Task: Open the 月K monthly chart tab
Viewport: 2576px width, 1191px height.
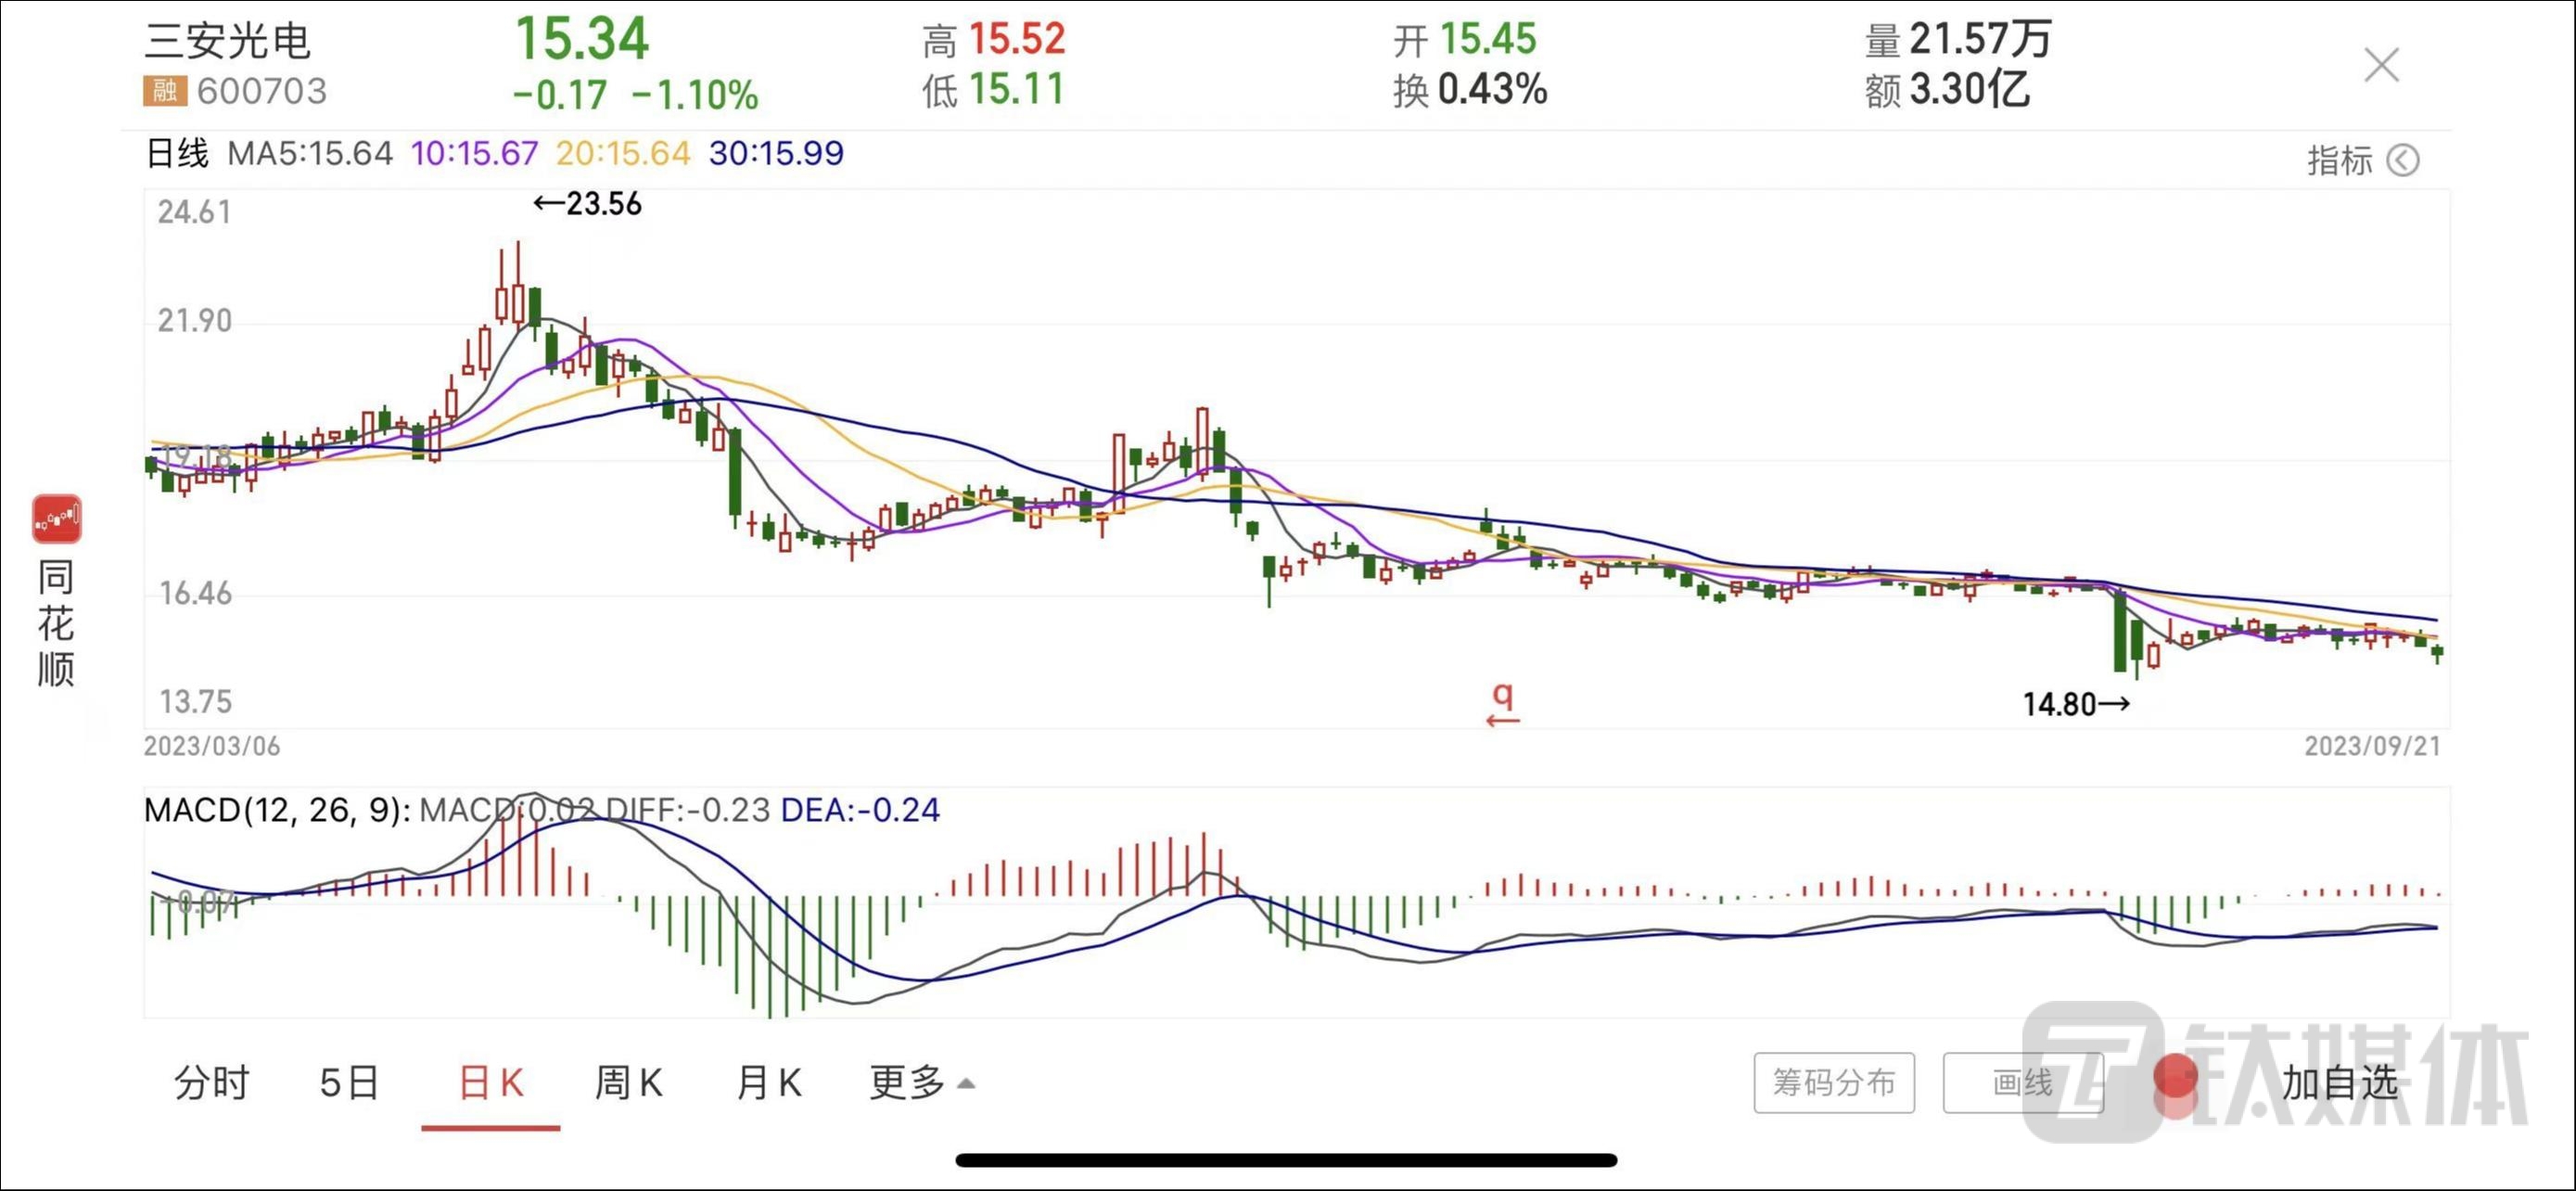Action: 768,1082
